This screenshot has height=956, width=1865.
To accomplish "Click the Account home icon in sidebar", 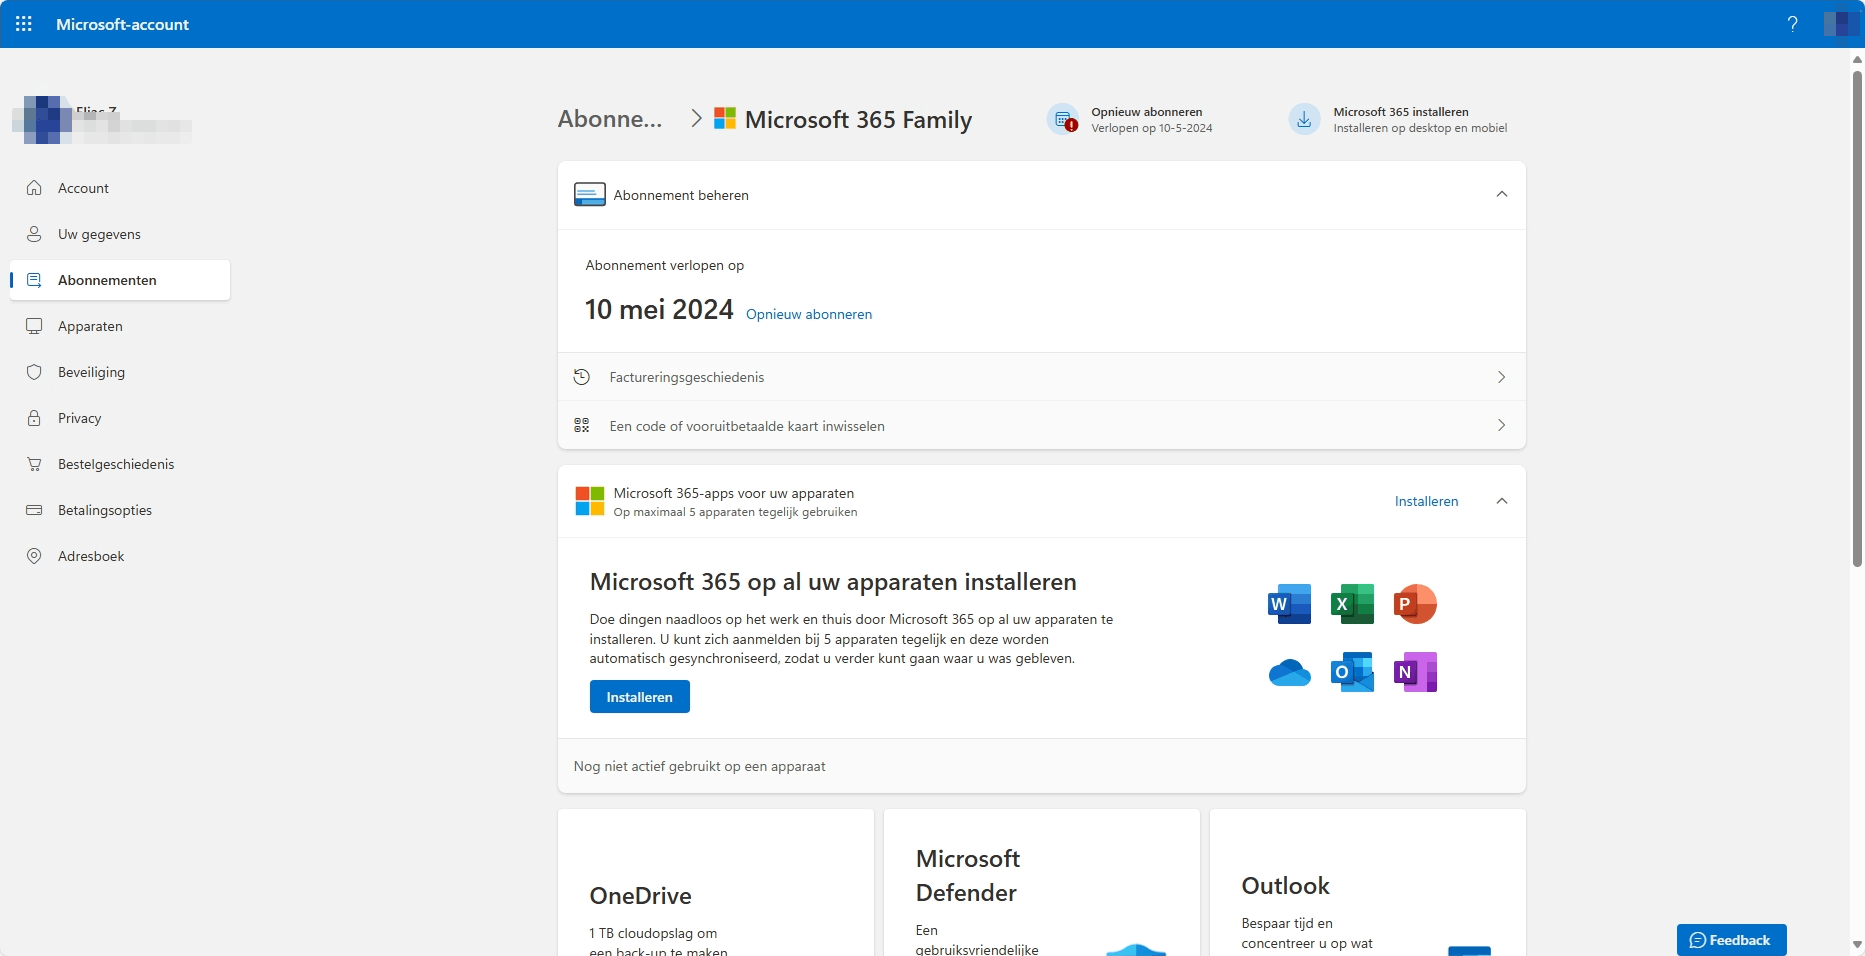I will (x=34, y=188).
